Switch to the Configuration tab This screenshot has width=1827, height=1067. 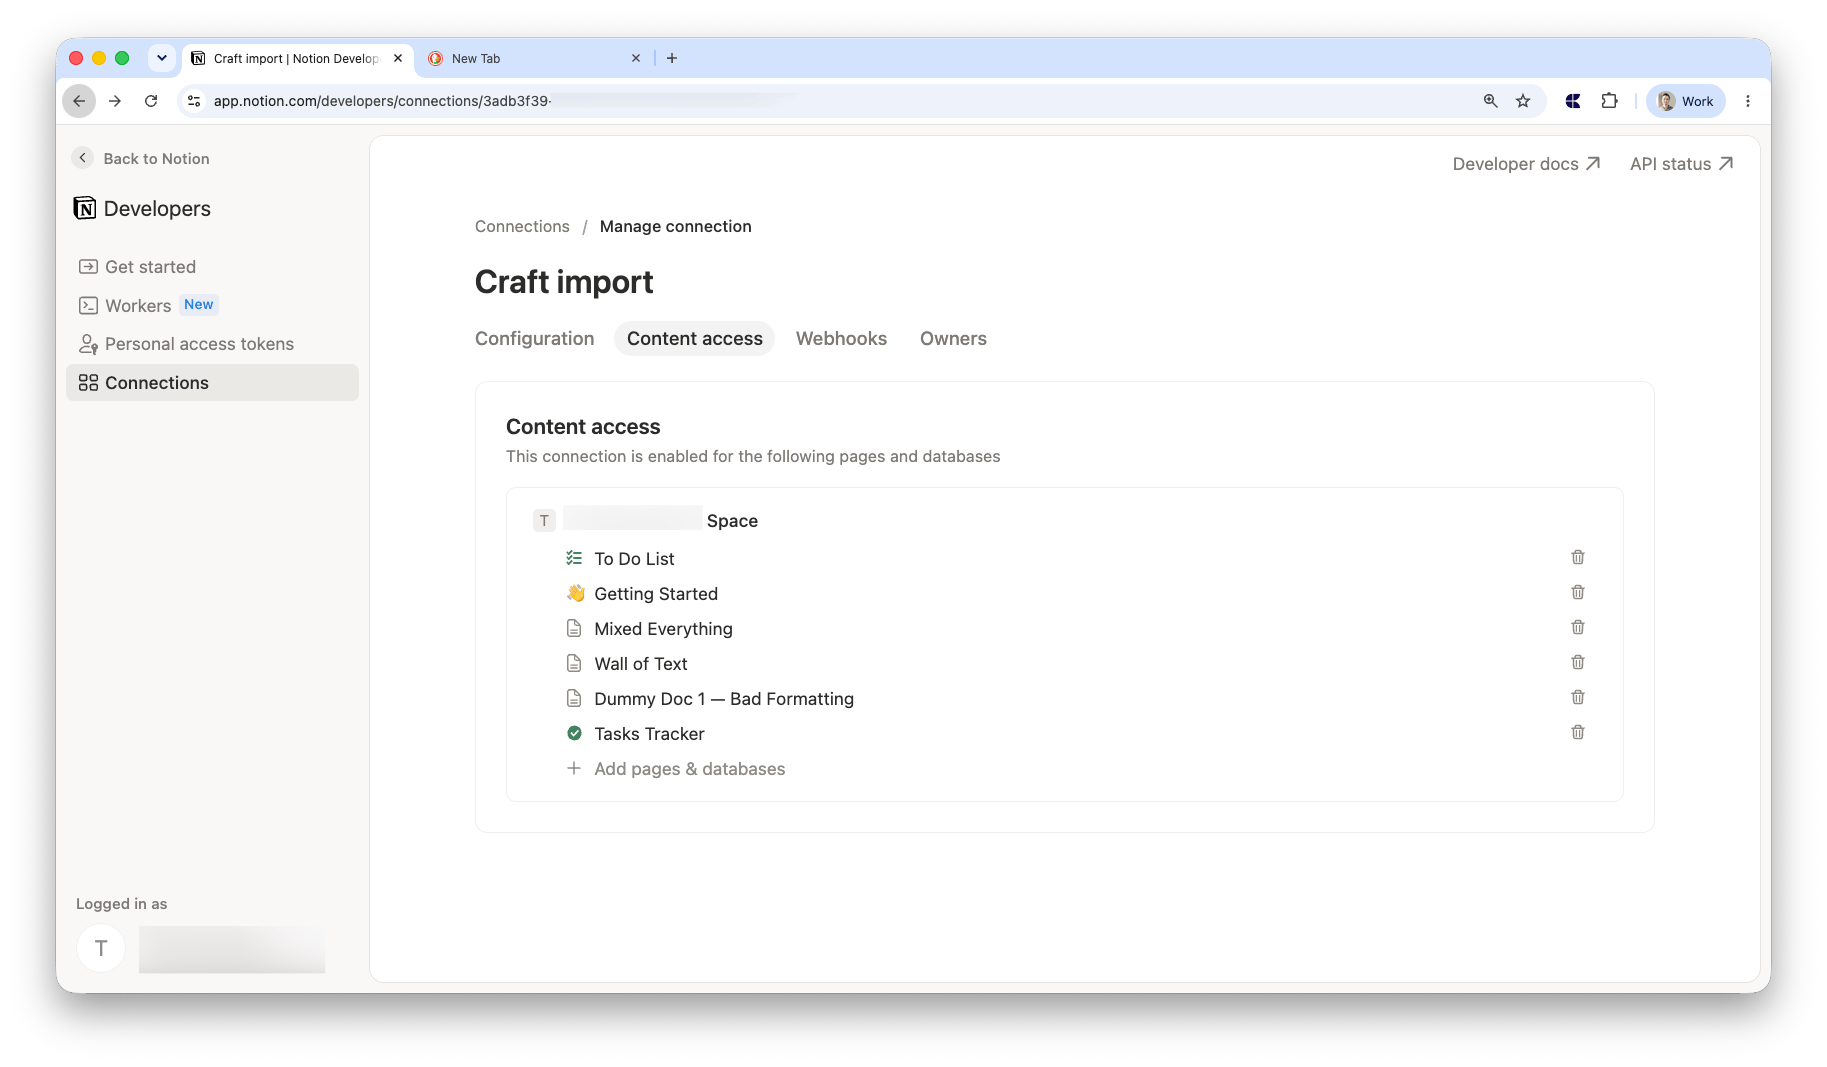pyautogui.click(x=534, y=338)
